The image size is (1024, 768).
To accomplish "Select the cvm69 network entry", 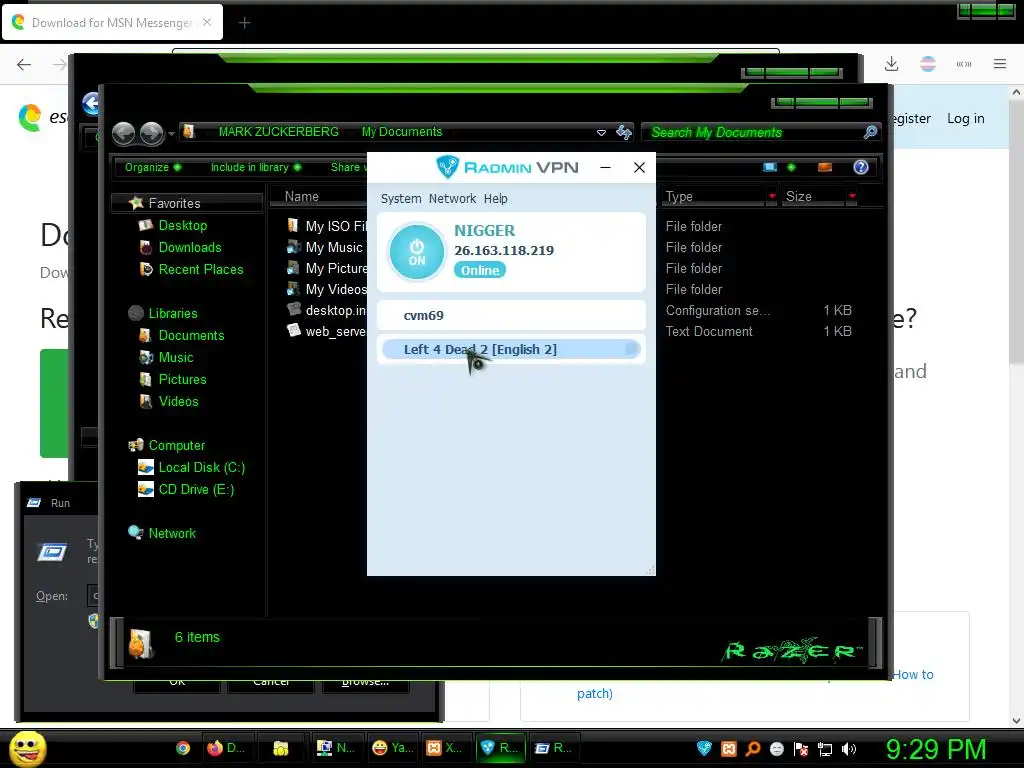I will tap(511, 315).
